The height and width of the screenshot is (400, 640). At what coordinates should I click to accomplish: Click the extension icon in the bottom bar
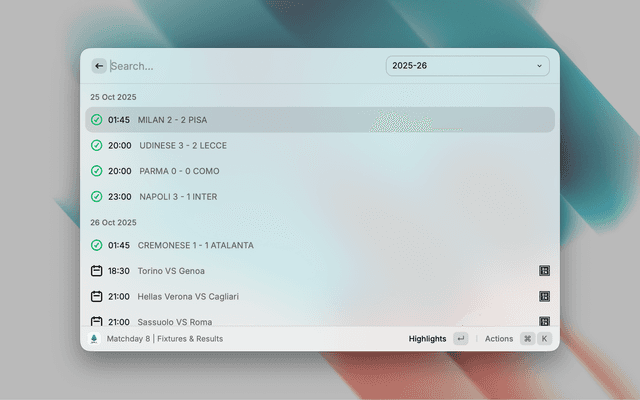point(94,339)
